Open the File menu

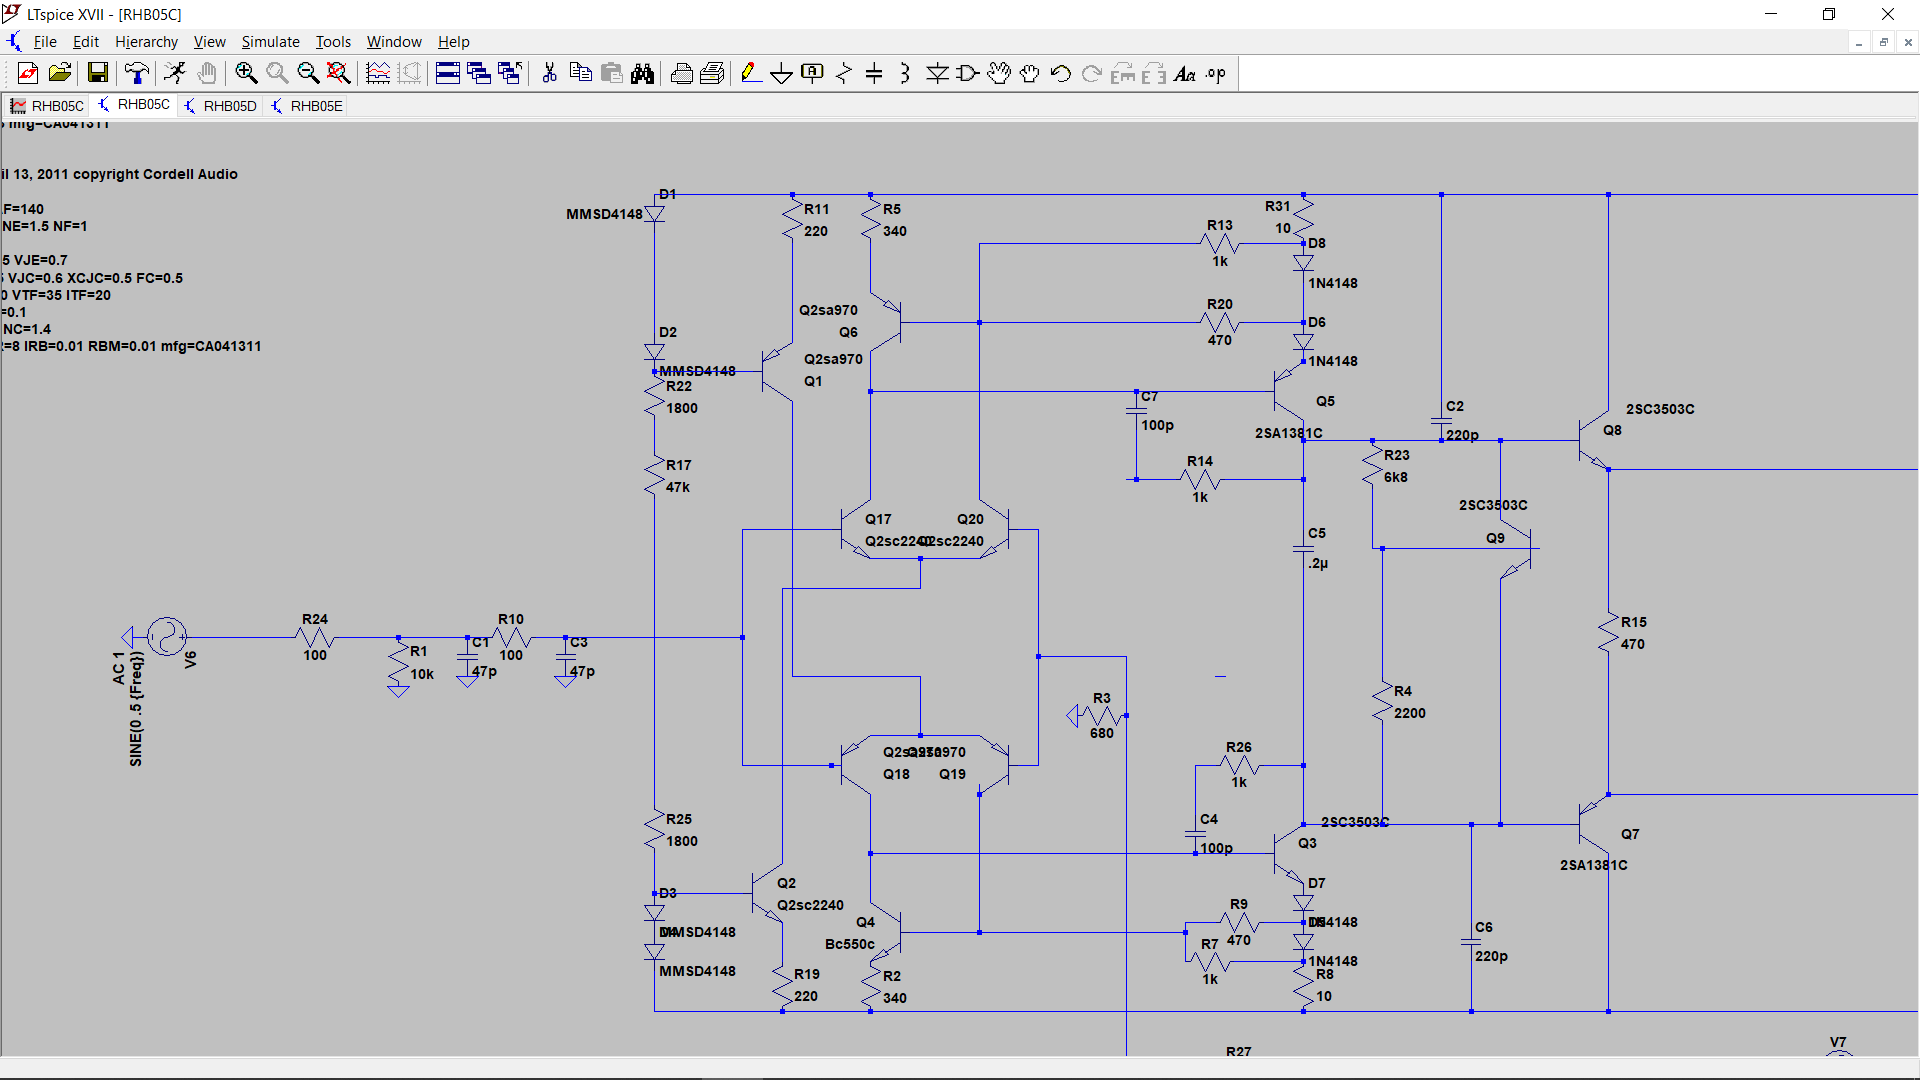45,42
